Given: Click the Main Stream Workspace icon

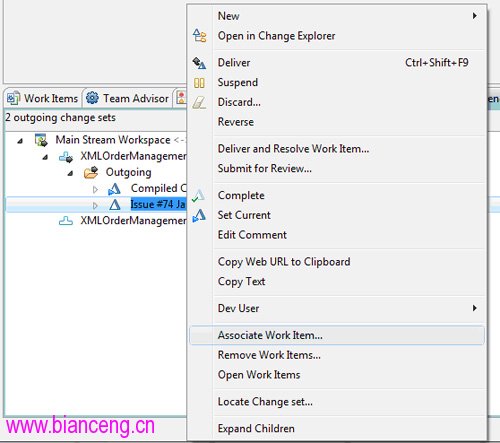Looking at the screenshot, I should 41,140.
